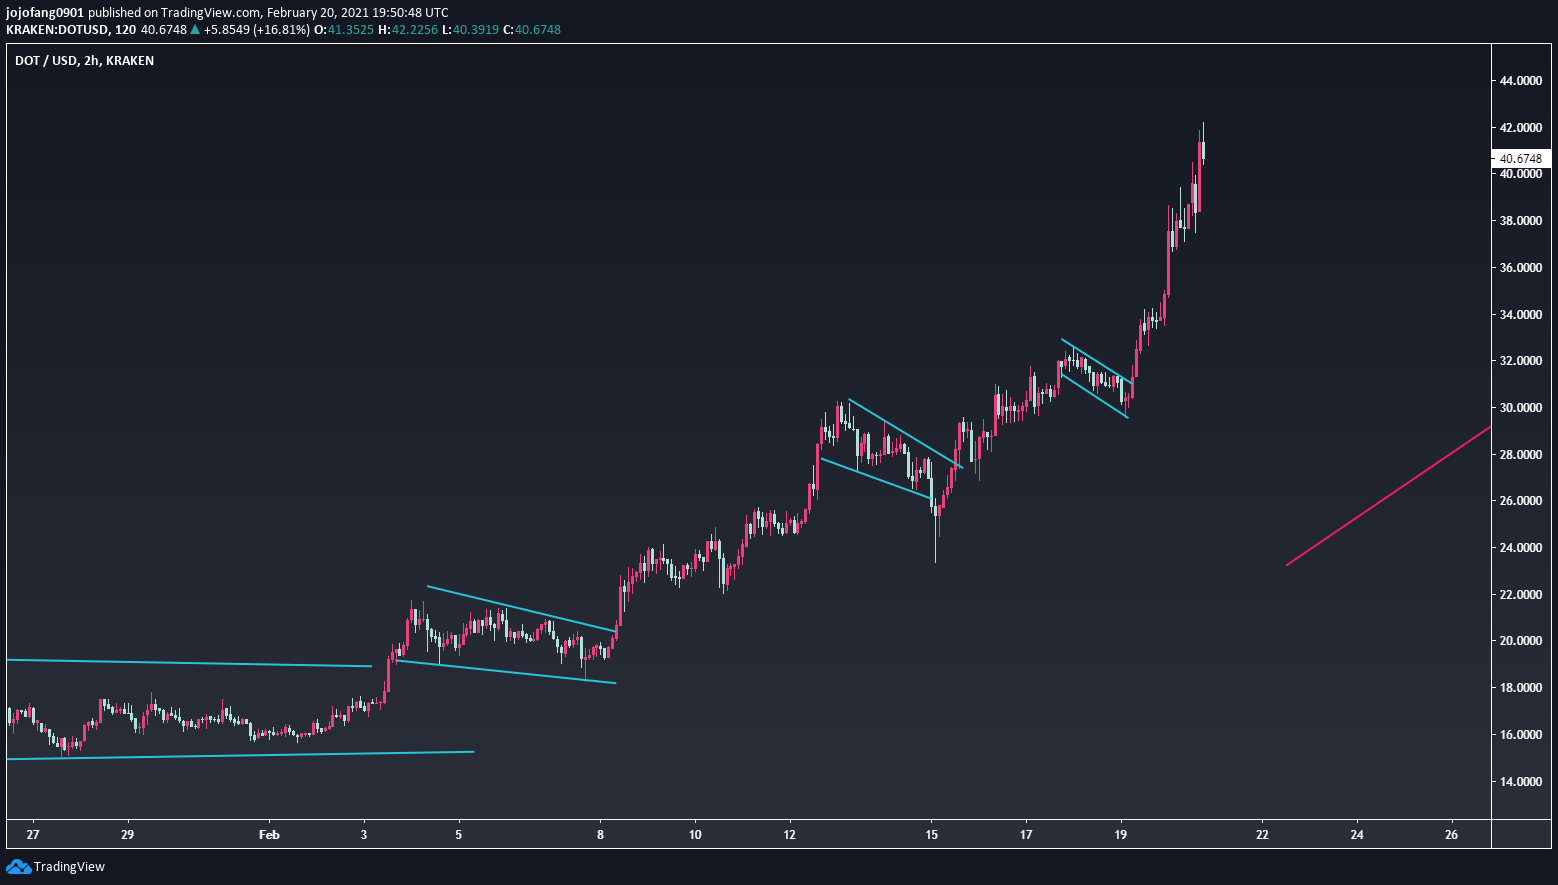Click the 42.0000 price axis label

pos(1521,128)
